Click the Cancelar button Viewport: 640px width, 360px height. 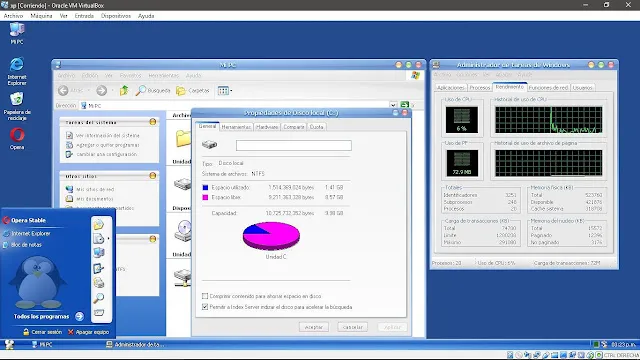pos(352,327)
